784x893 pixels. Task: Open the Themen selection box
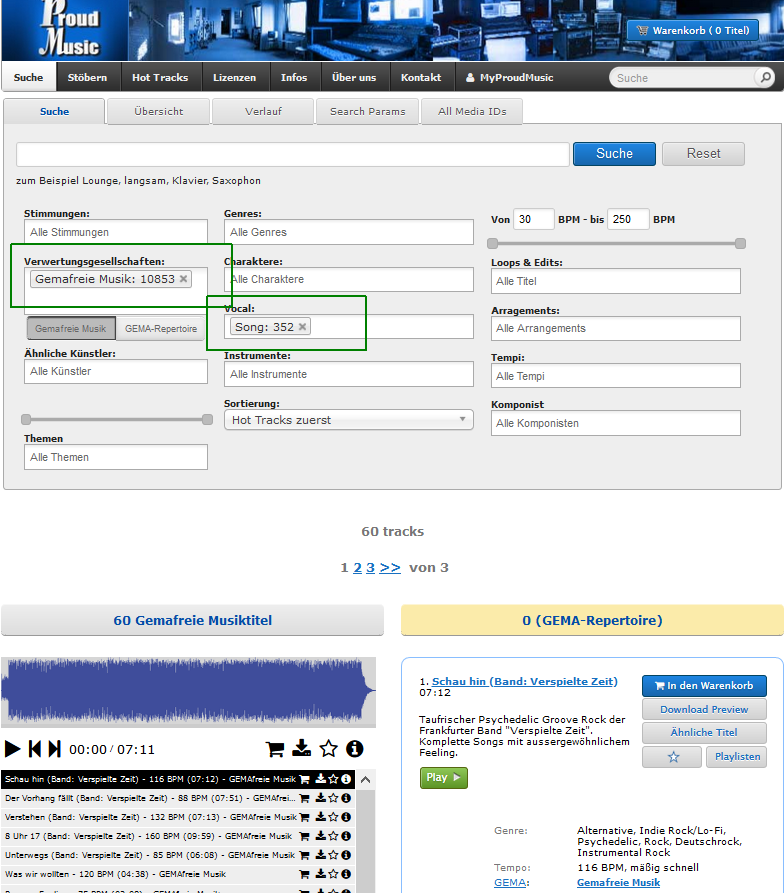(x=116, y=457)
